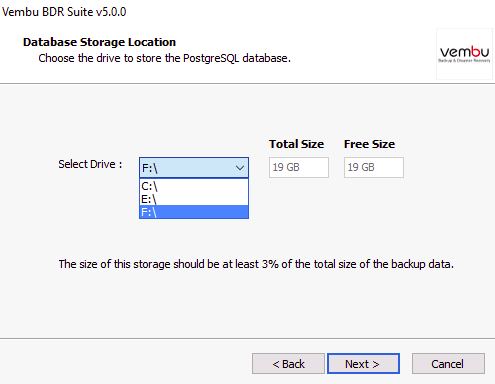Open the Select Drive dropdown arrow
Image resolution: width=495 pixels, height=384 pixels.
tap(240, 168)
